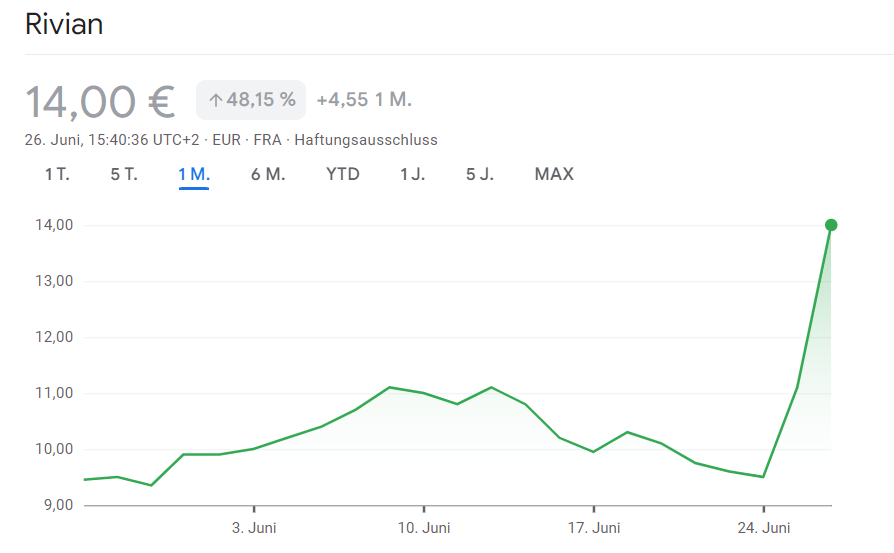The image size is (894, 553).
Task: Select the 1 T. time range tab
Action: (x=57, y=174)
